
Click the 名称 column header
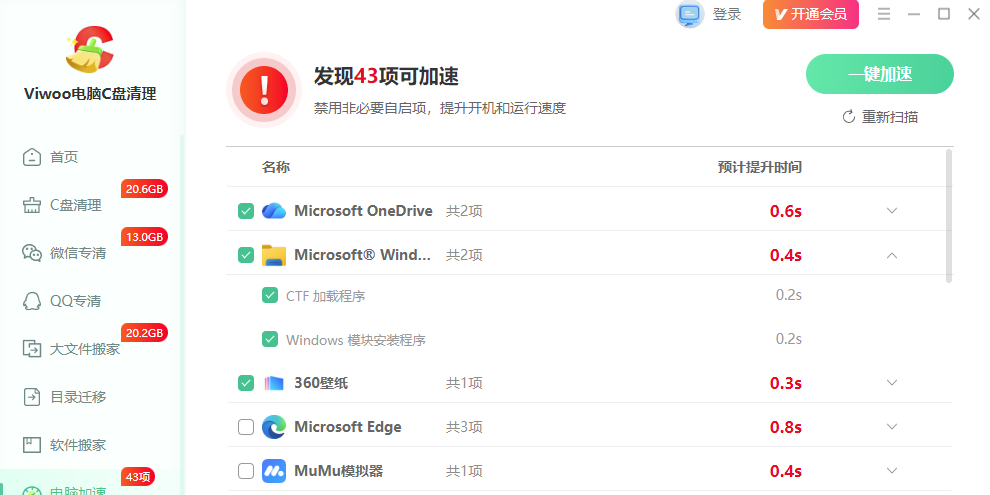276,167
